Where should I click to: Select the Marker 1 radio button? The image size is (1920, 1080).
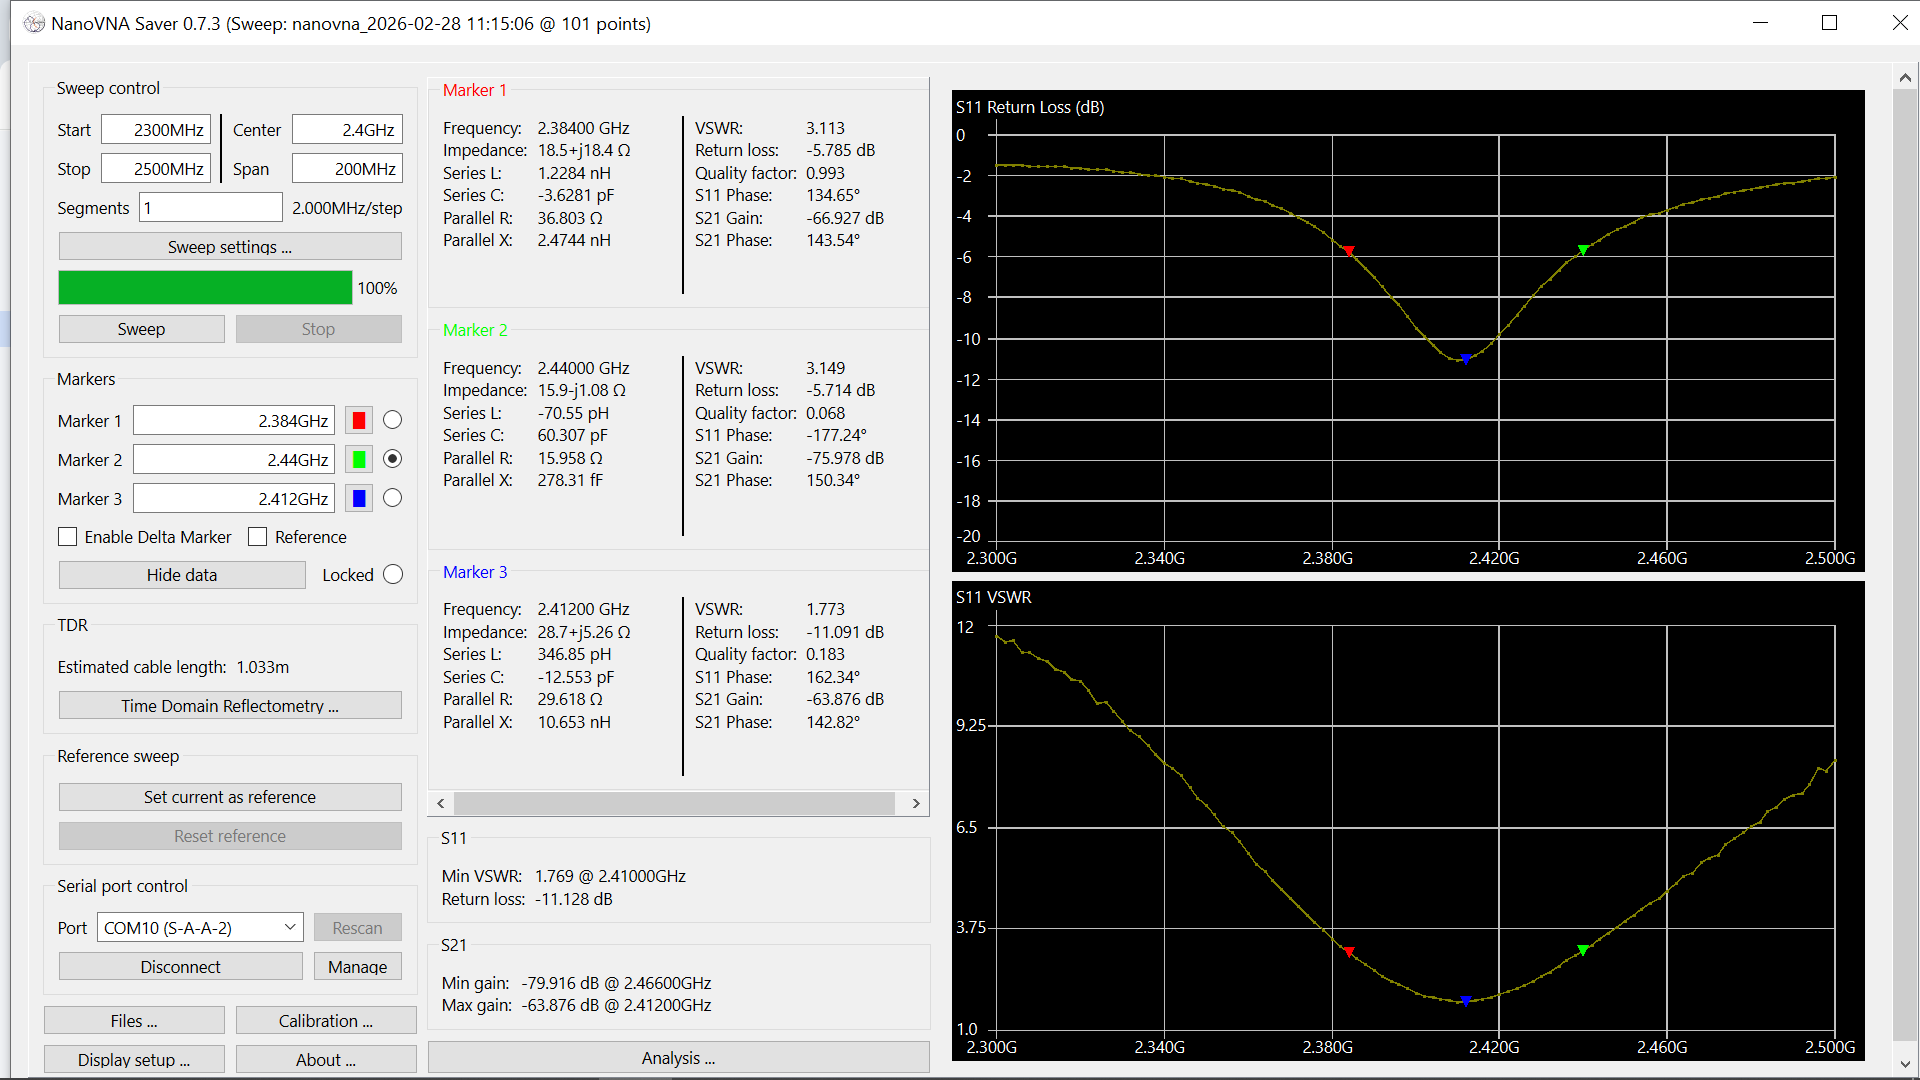393,420
